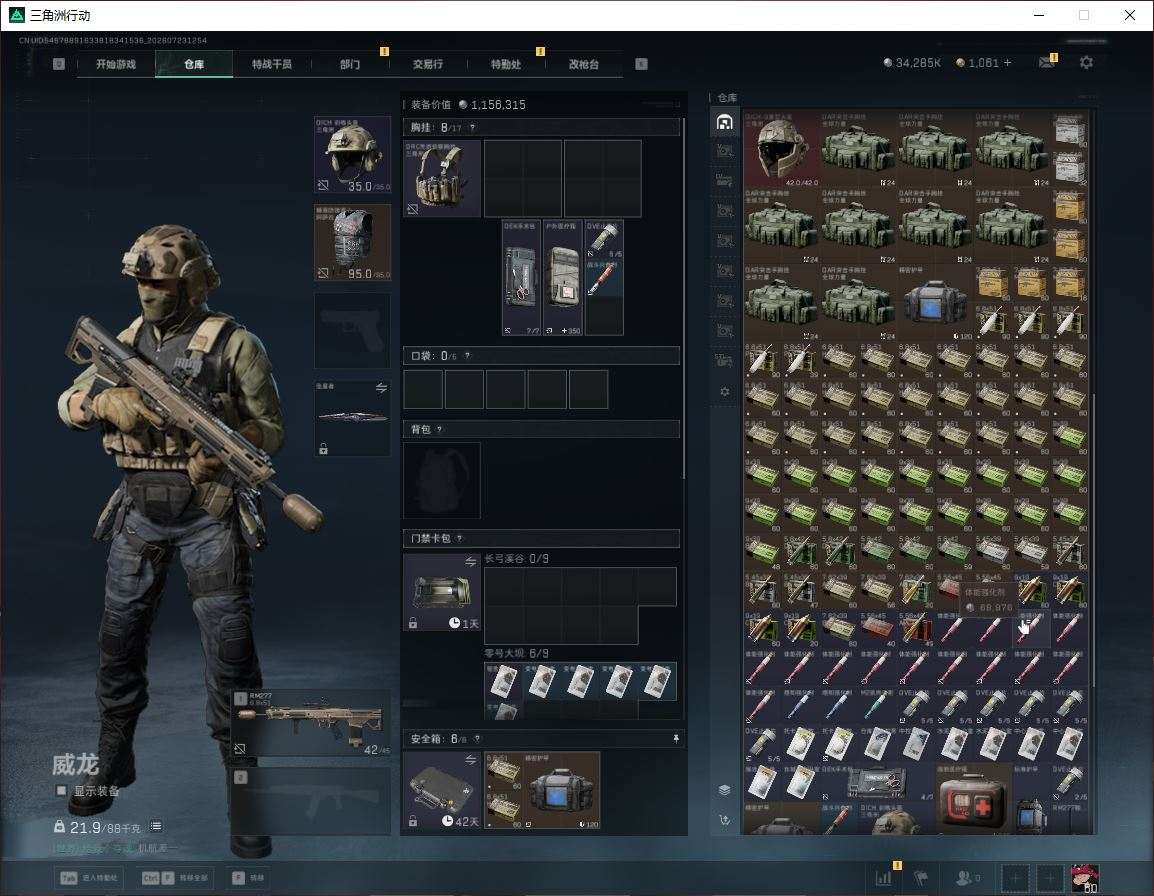Open the mail envelope icon
The height and width of the screenshot is (896, 1154).
1047,63
